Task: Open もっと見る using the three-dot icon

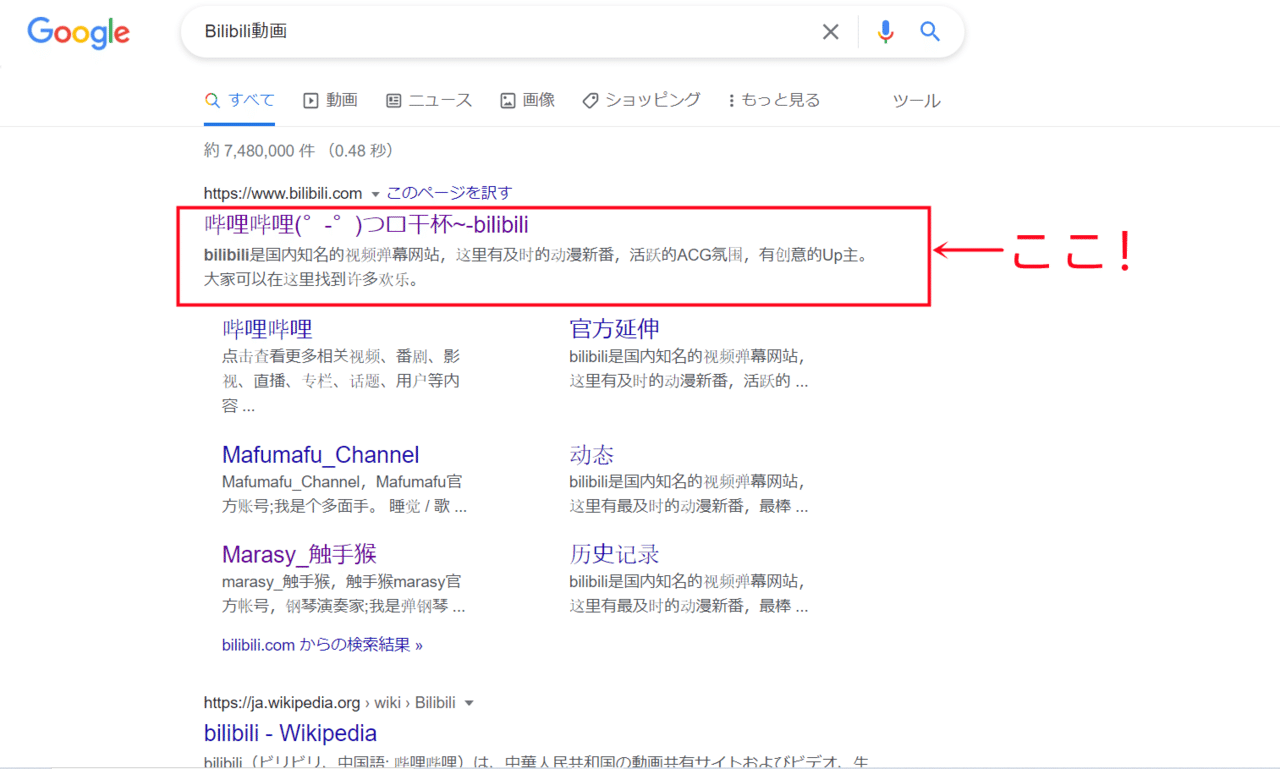Action: click(731, 99)
